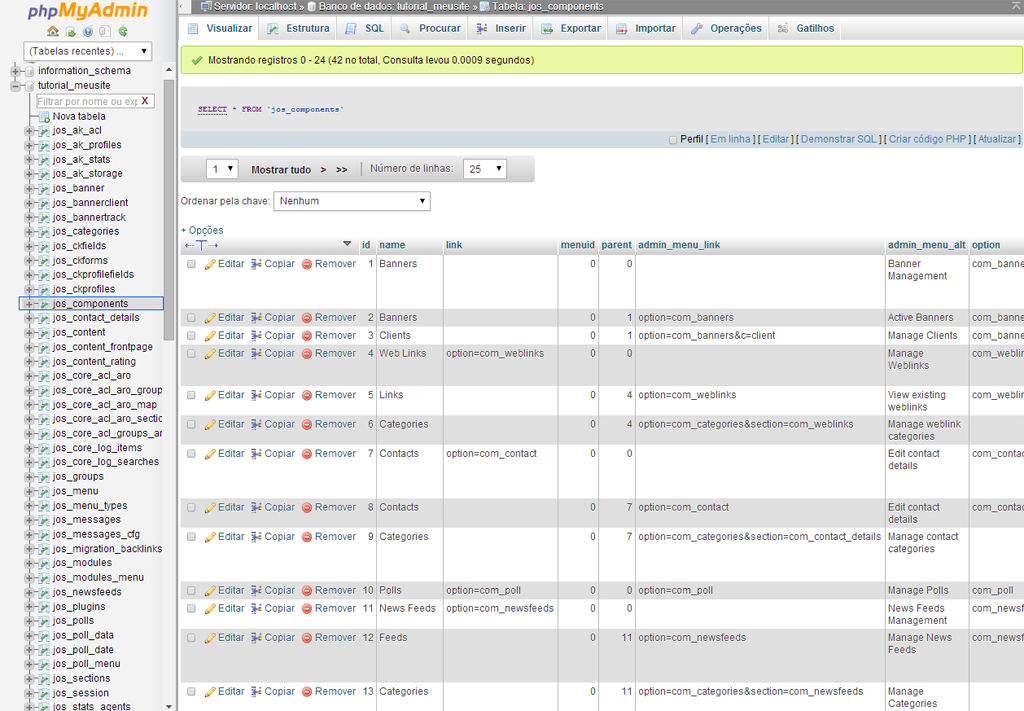Go to last page with >> button
The width and height of the screenshot is (1024, 711).
point(342,170)
